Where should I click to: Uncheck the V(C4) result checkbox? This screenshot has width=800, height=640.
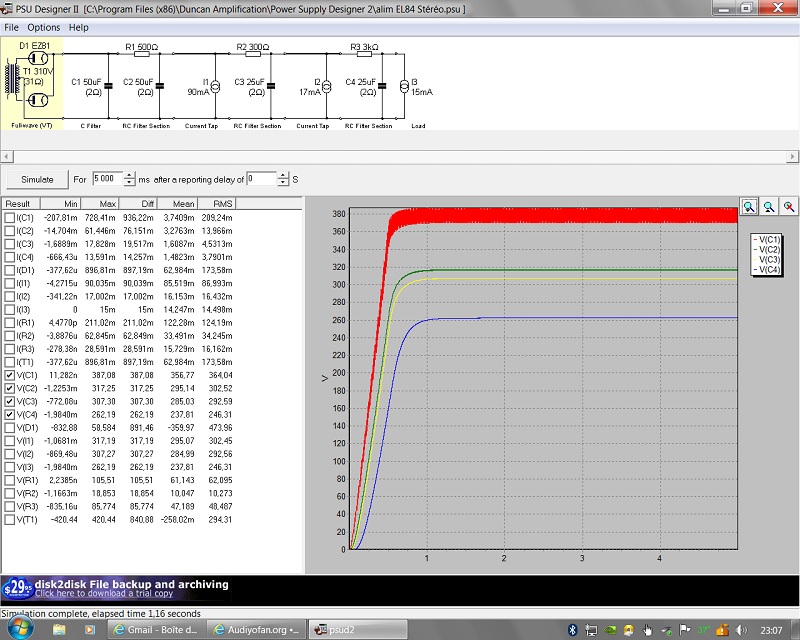[x=9, y=415]
